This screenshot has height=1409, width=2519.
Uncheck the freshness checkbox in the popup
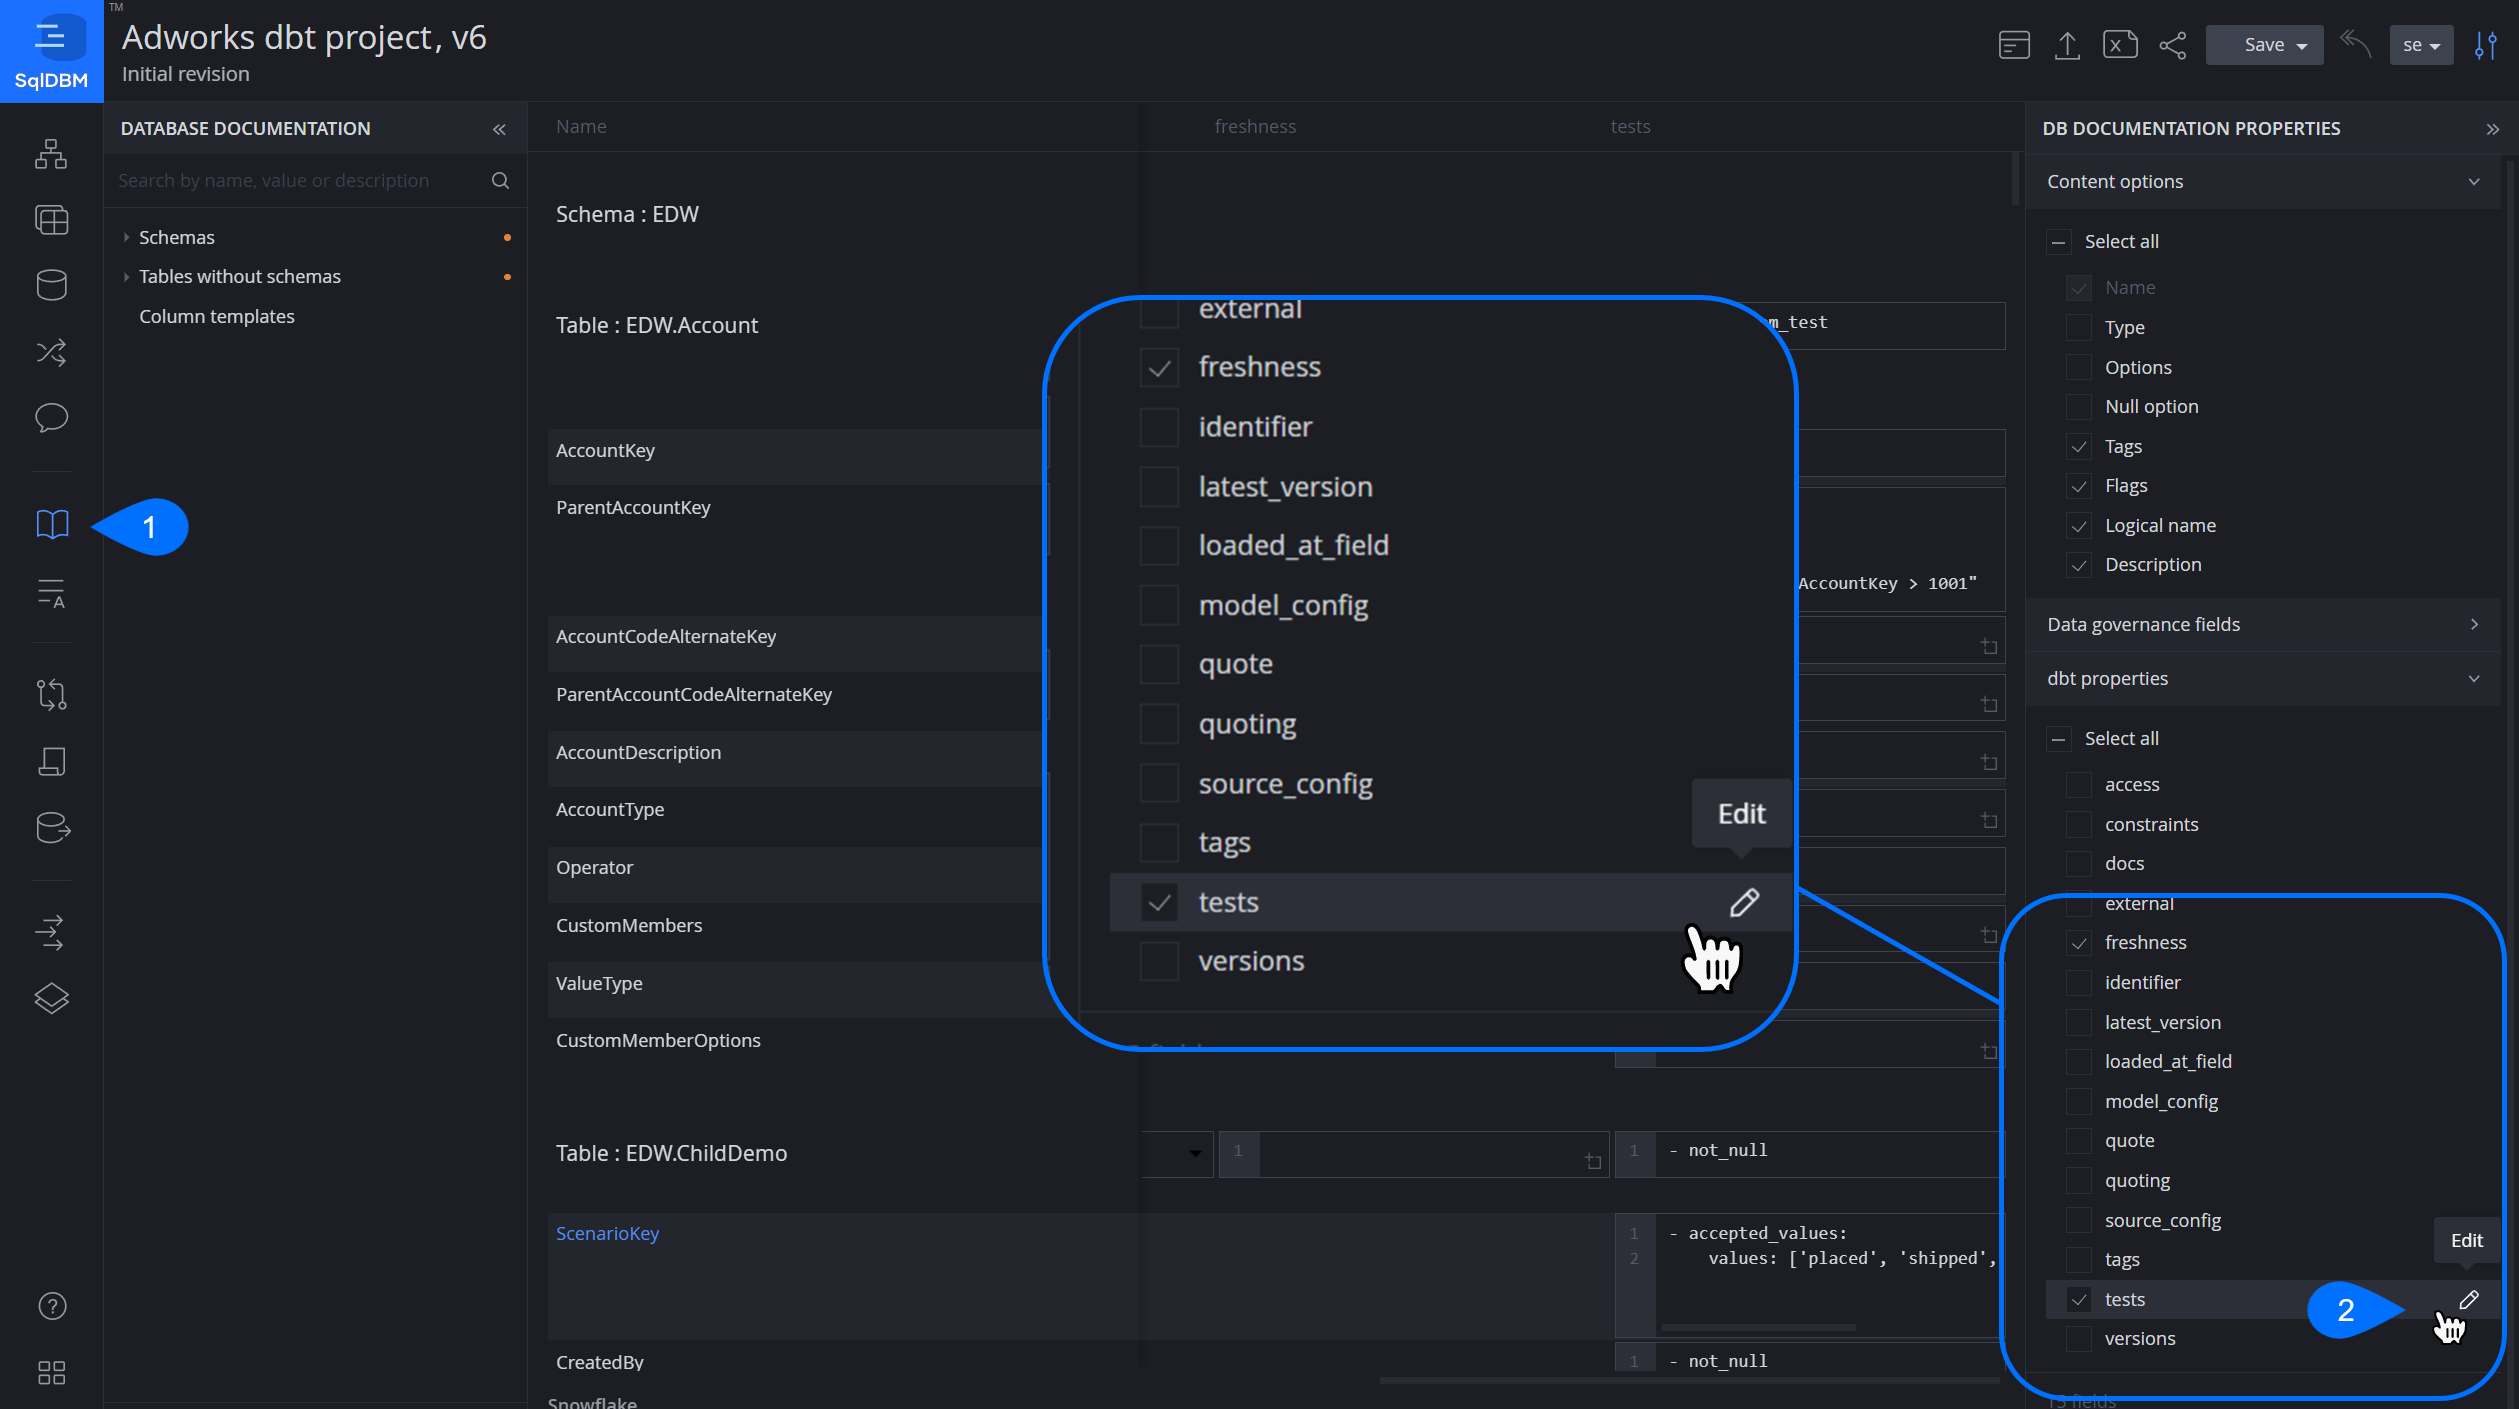(x=1159, y=367)
